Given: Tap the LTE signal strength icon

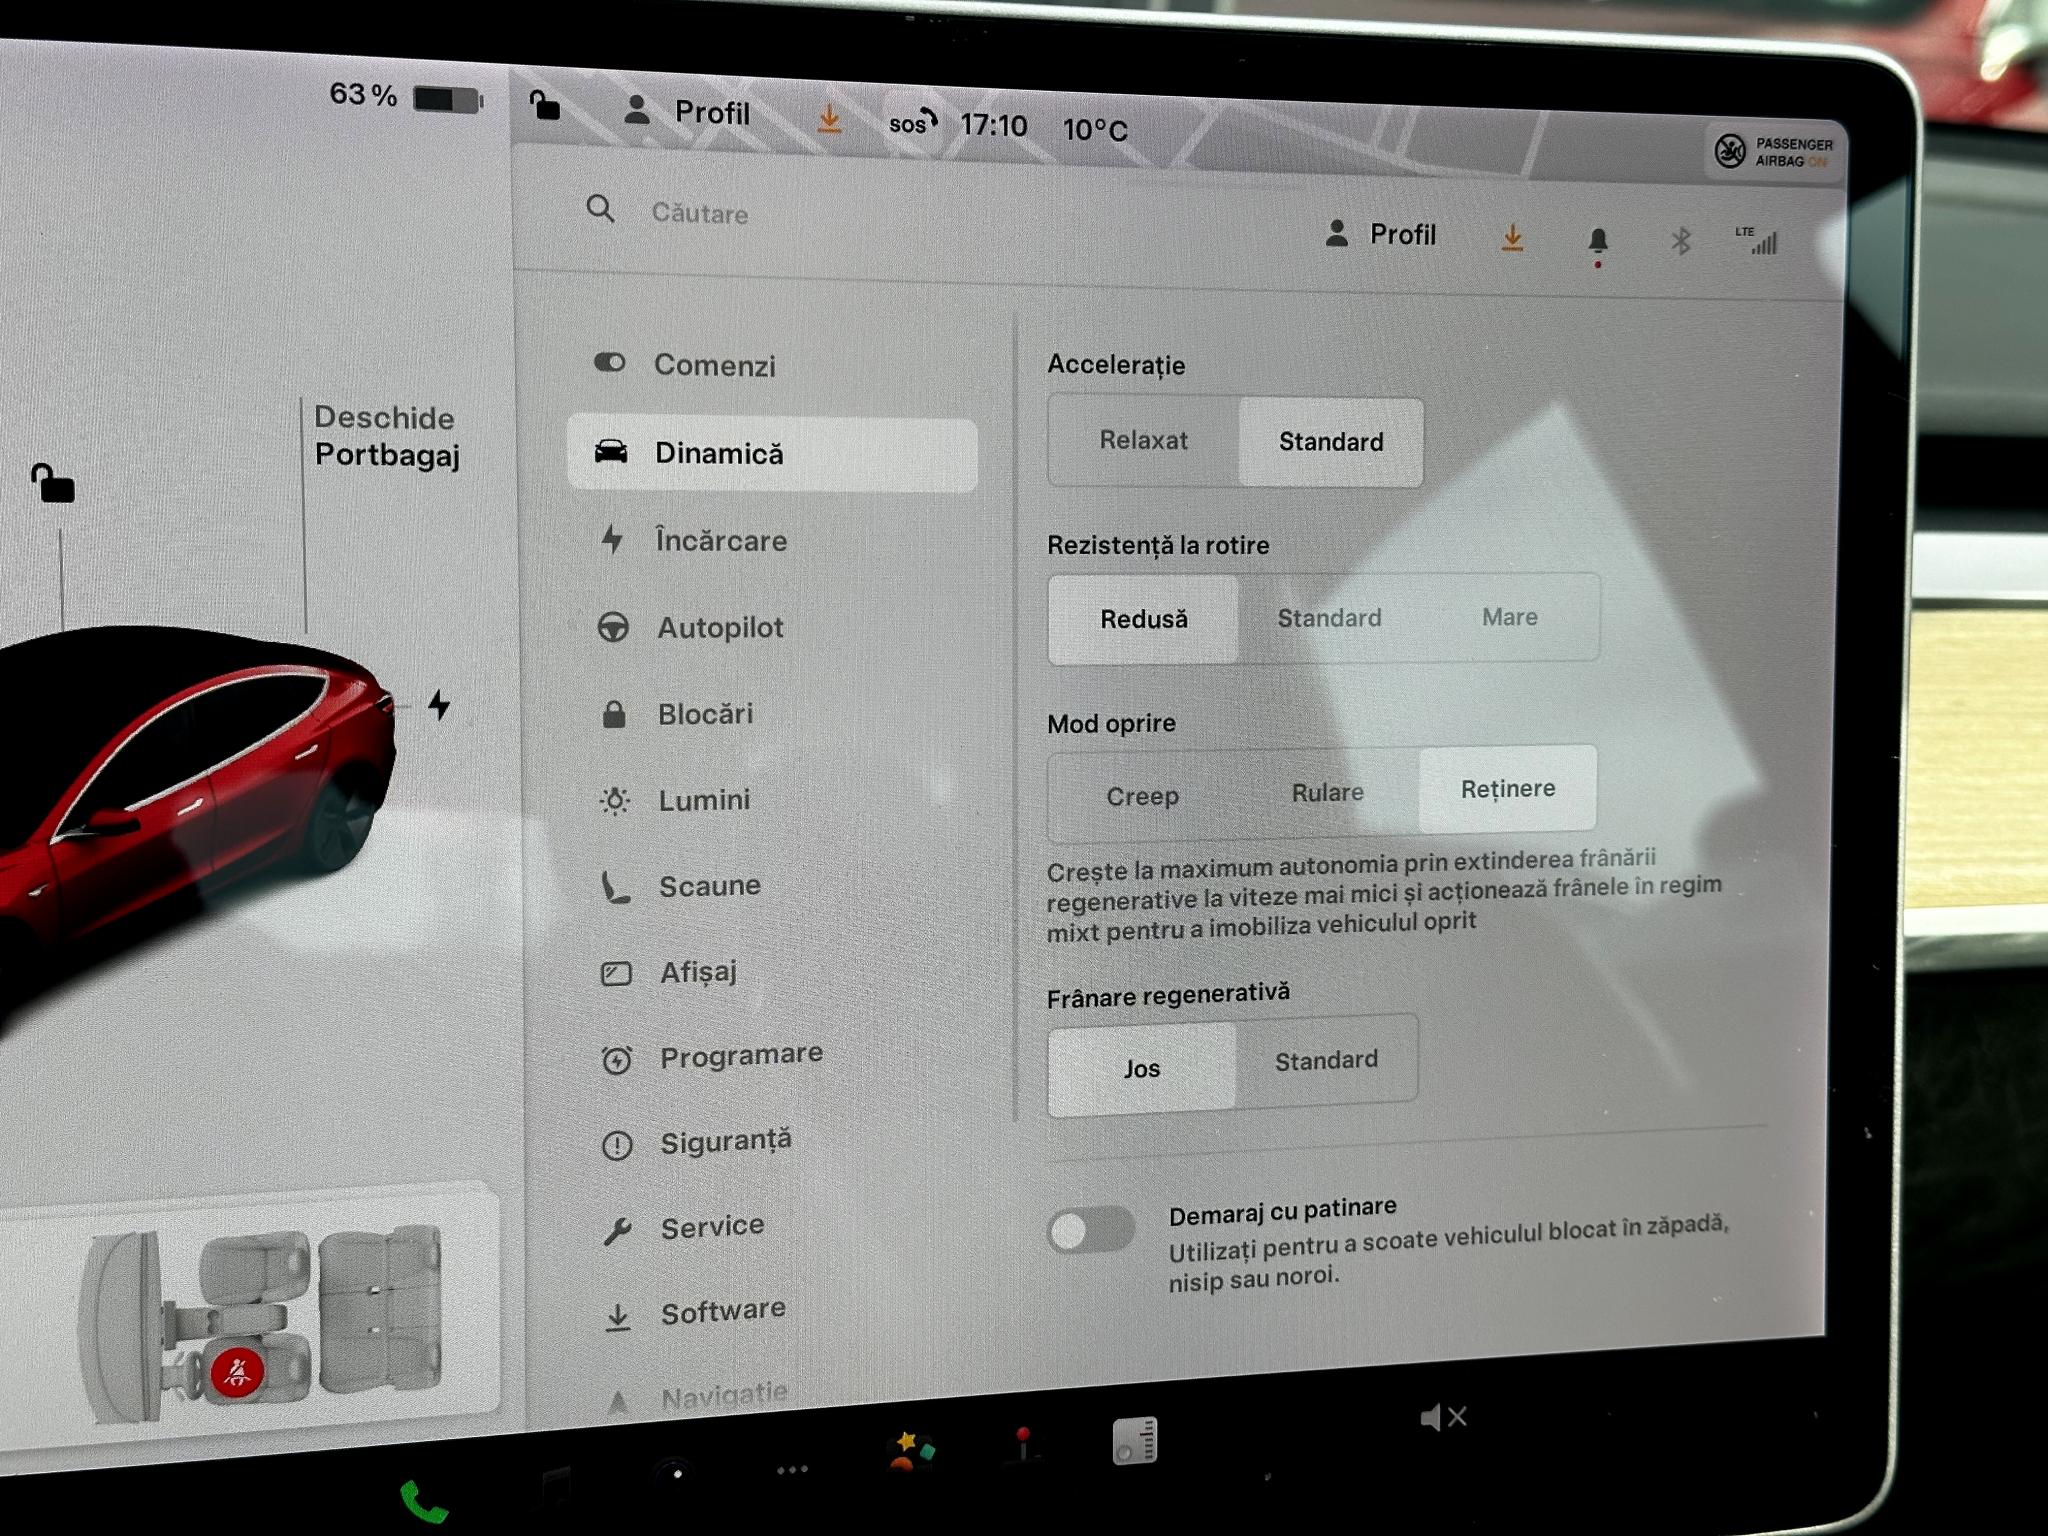Looking at the screenshot, I should click(x=1757, y=240).
